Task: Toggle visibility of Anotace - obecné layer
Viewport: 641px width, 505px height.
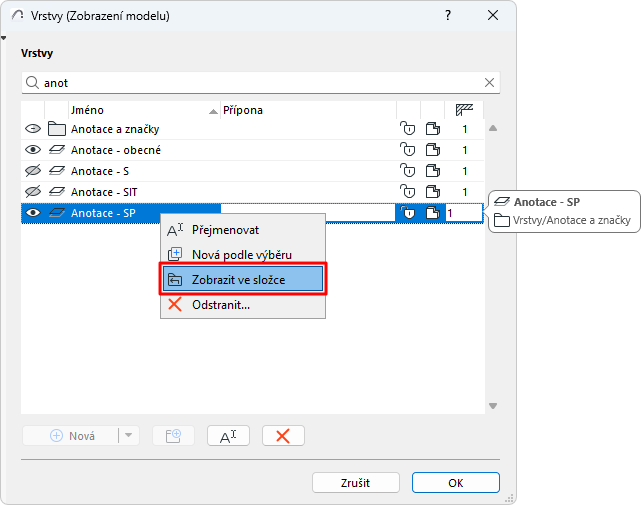Action: (33, 150)
